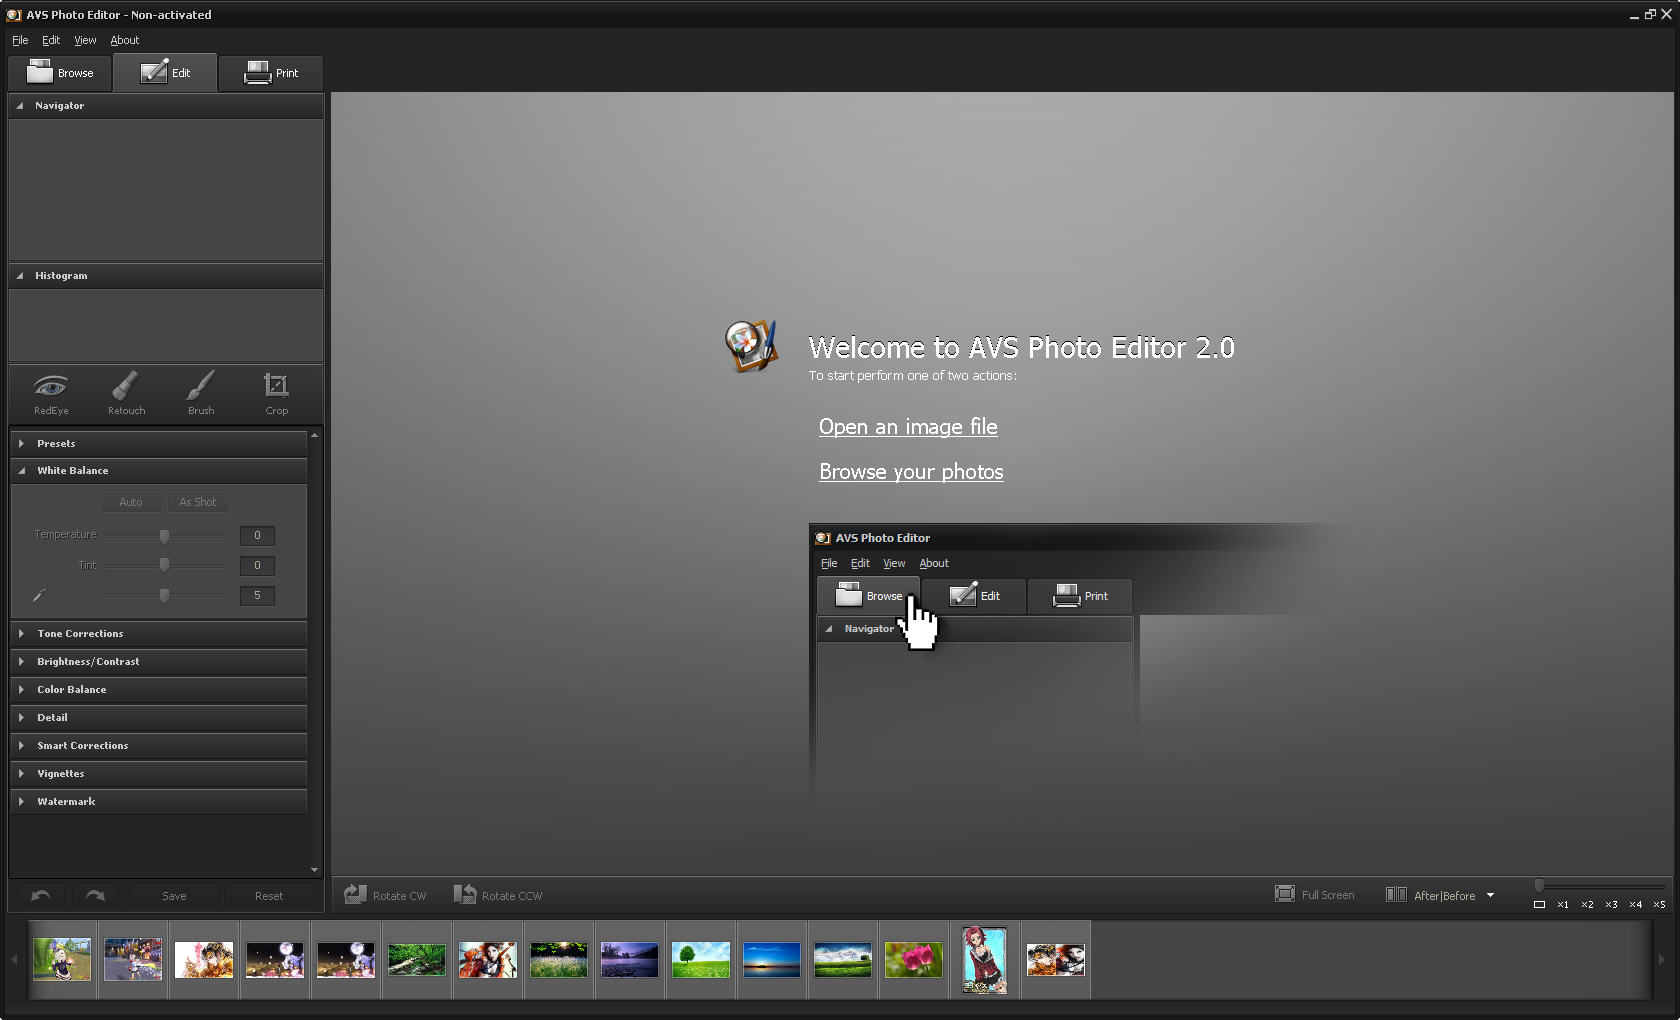Switch to the Edit tab
Screen dimensions: 1680x1020
(x=165, y=73)
